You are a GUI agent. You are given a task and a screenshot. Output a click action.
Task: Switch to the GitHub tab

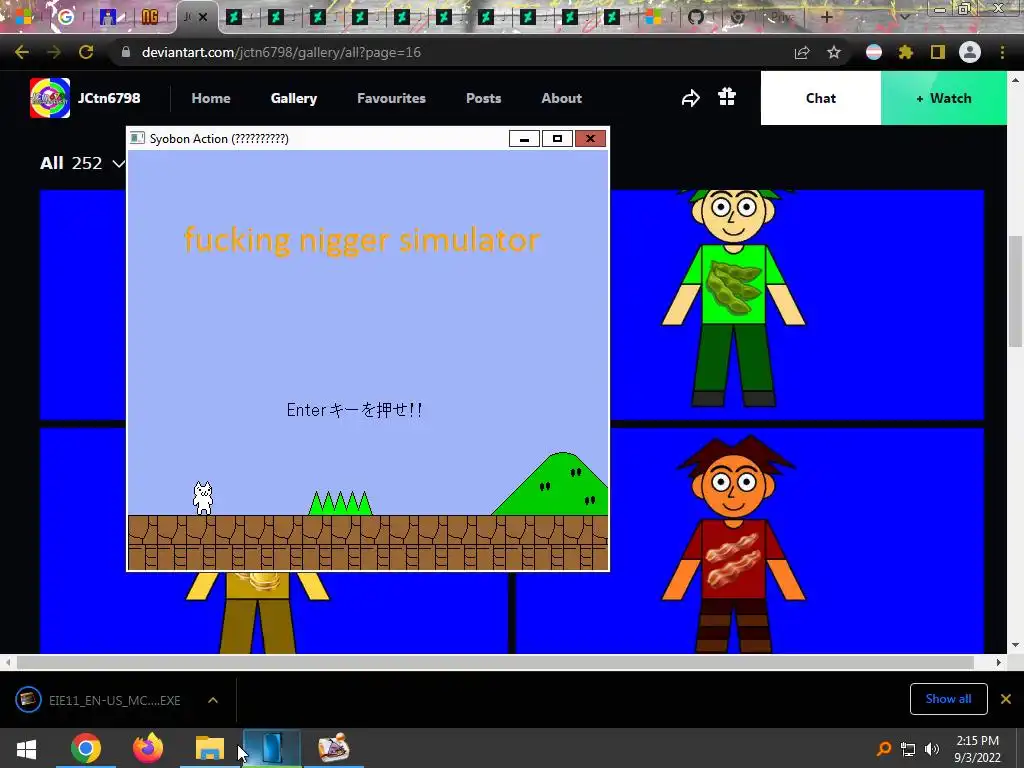pyautogui.click(x=696, y=17)
